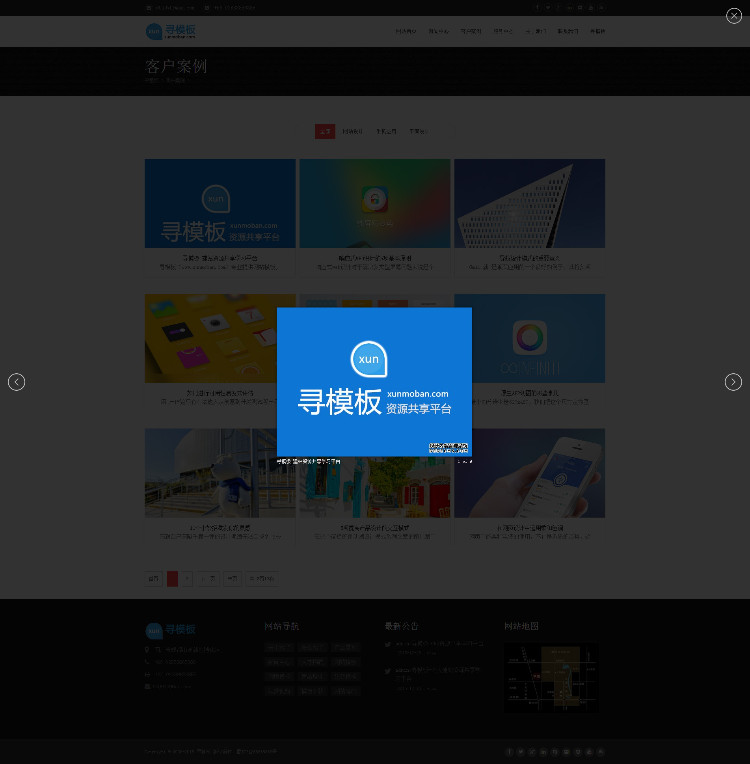
Task: Click the red current page button in pagination
Action: [x=173, y=579]
